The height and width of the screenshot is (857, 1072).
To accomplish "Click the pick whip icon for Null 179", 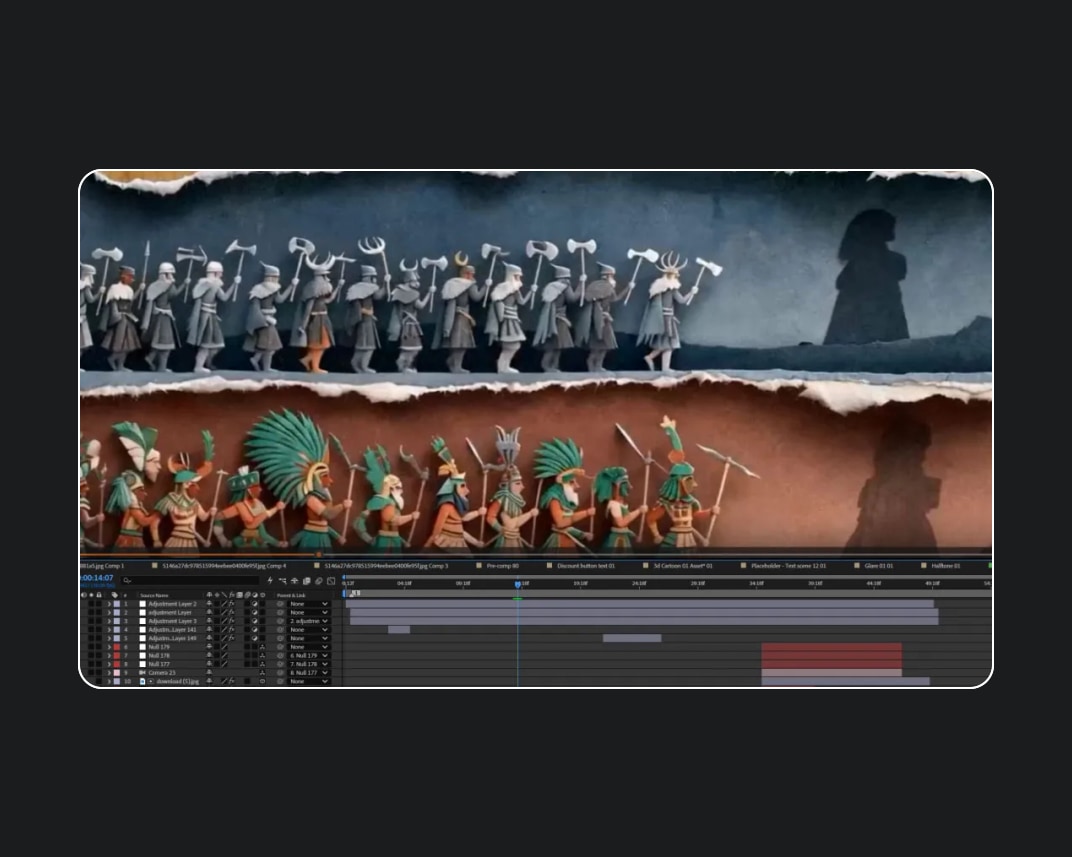I will 280,647.
